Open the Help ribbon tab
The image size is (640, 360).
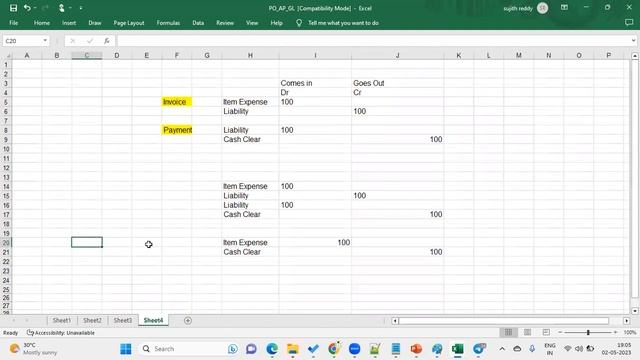pos(276,23)
